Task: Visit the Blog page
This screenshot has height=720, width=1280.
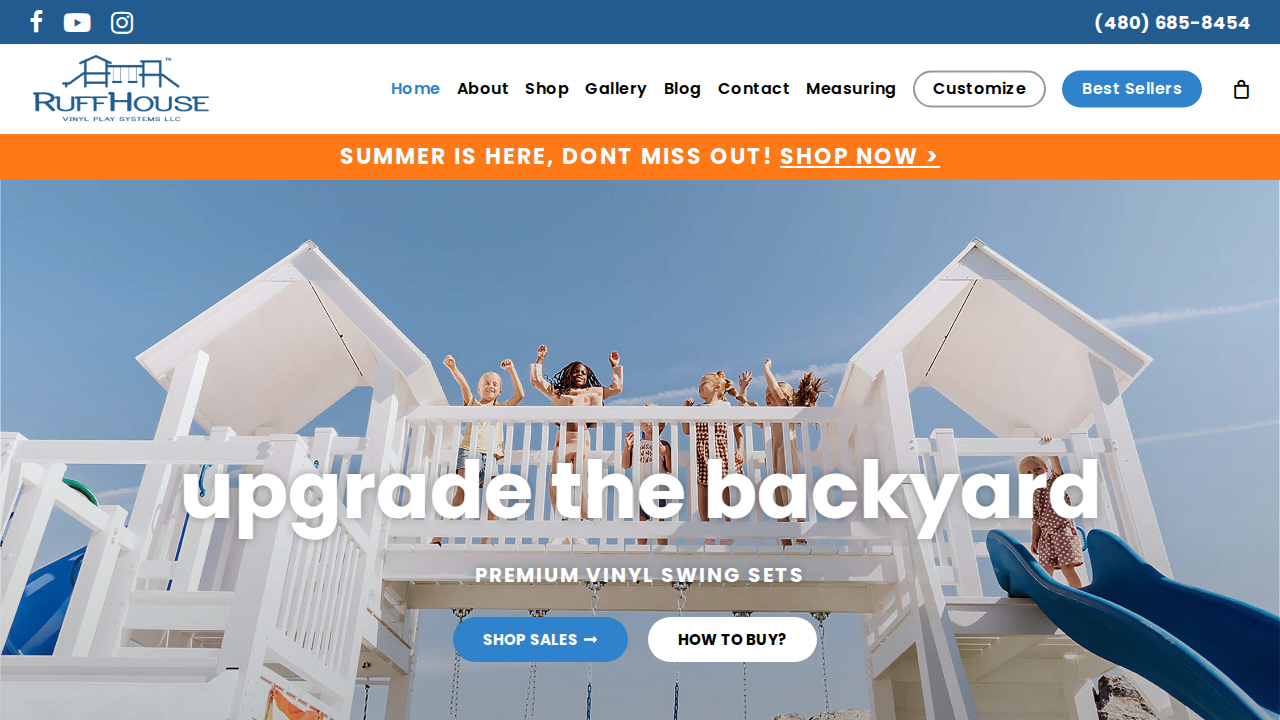Action: pos(682,89)
